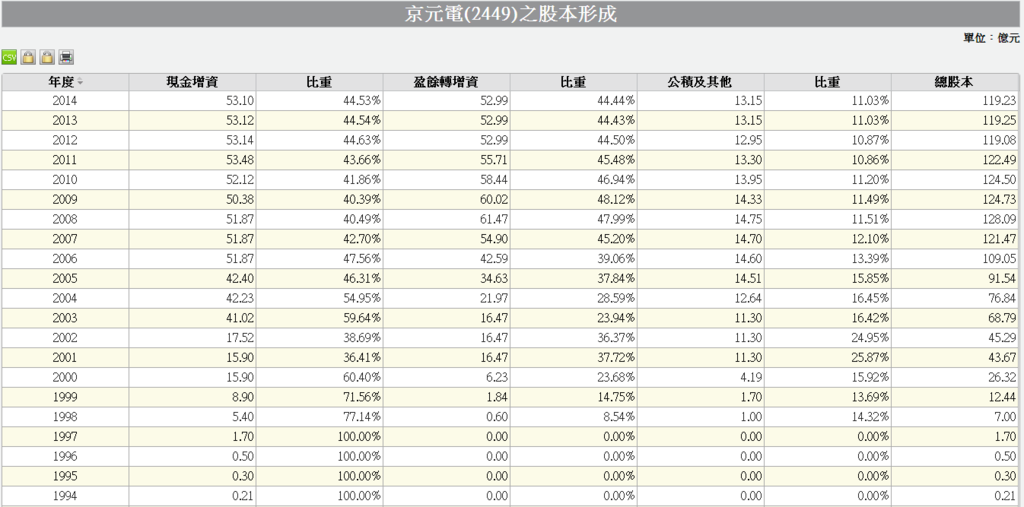The image size is (1024, 507).
Task: Print the table using the printer icon
Action: click(x=65, y=57)
